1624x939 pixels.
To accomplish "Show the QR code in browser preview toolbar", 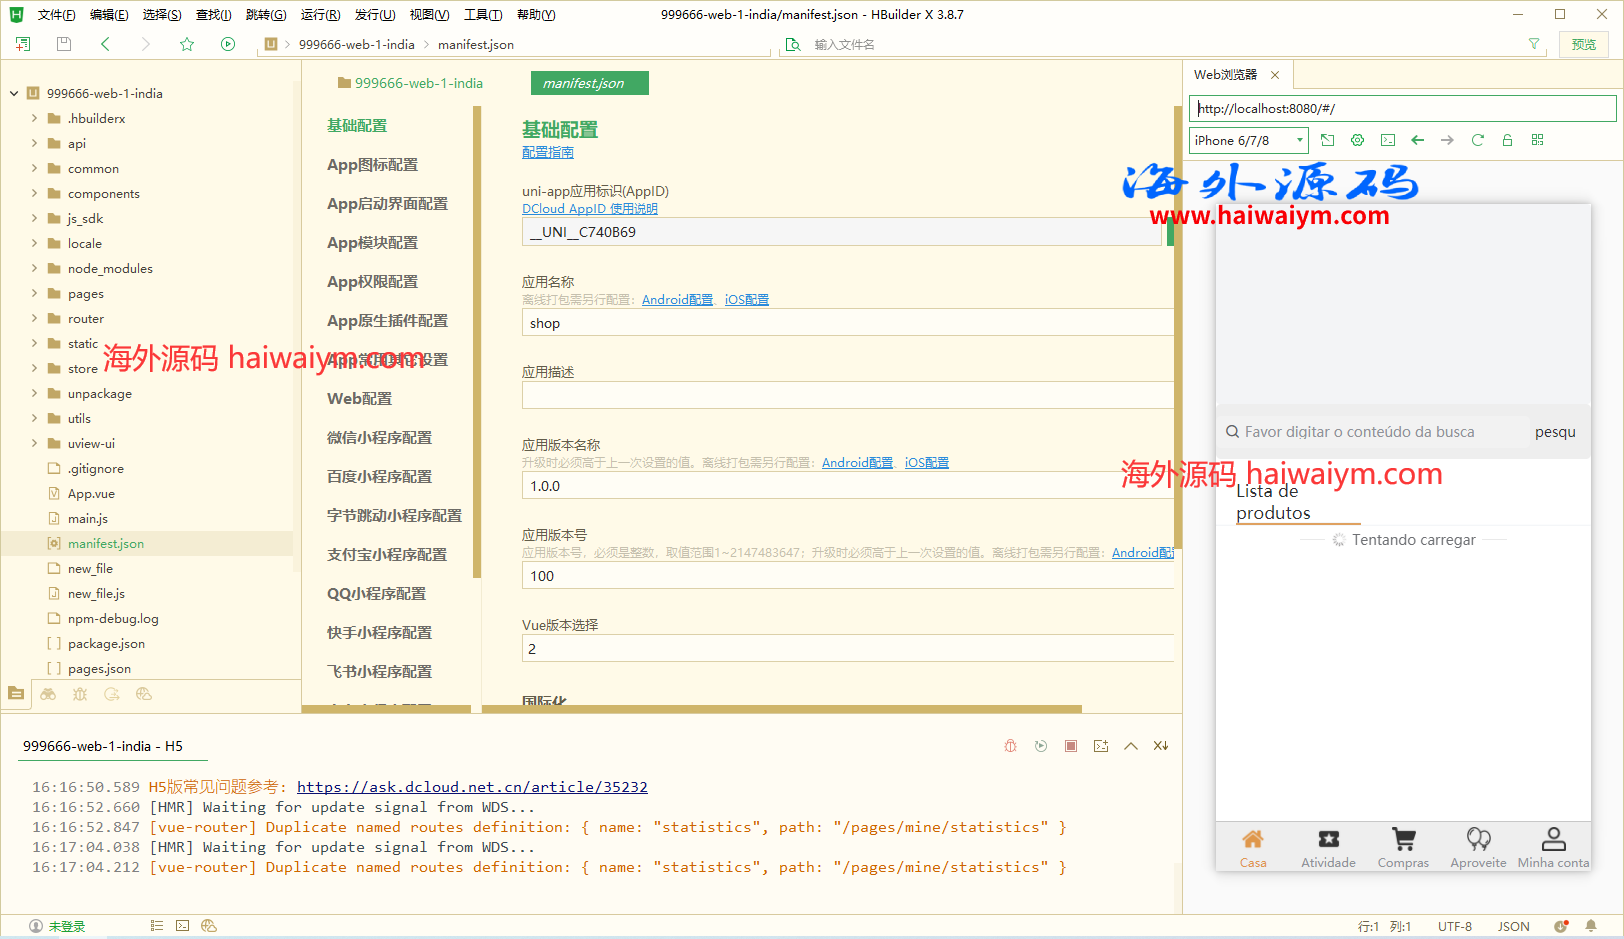I will [1538, 140].
